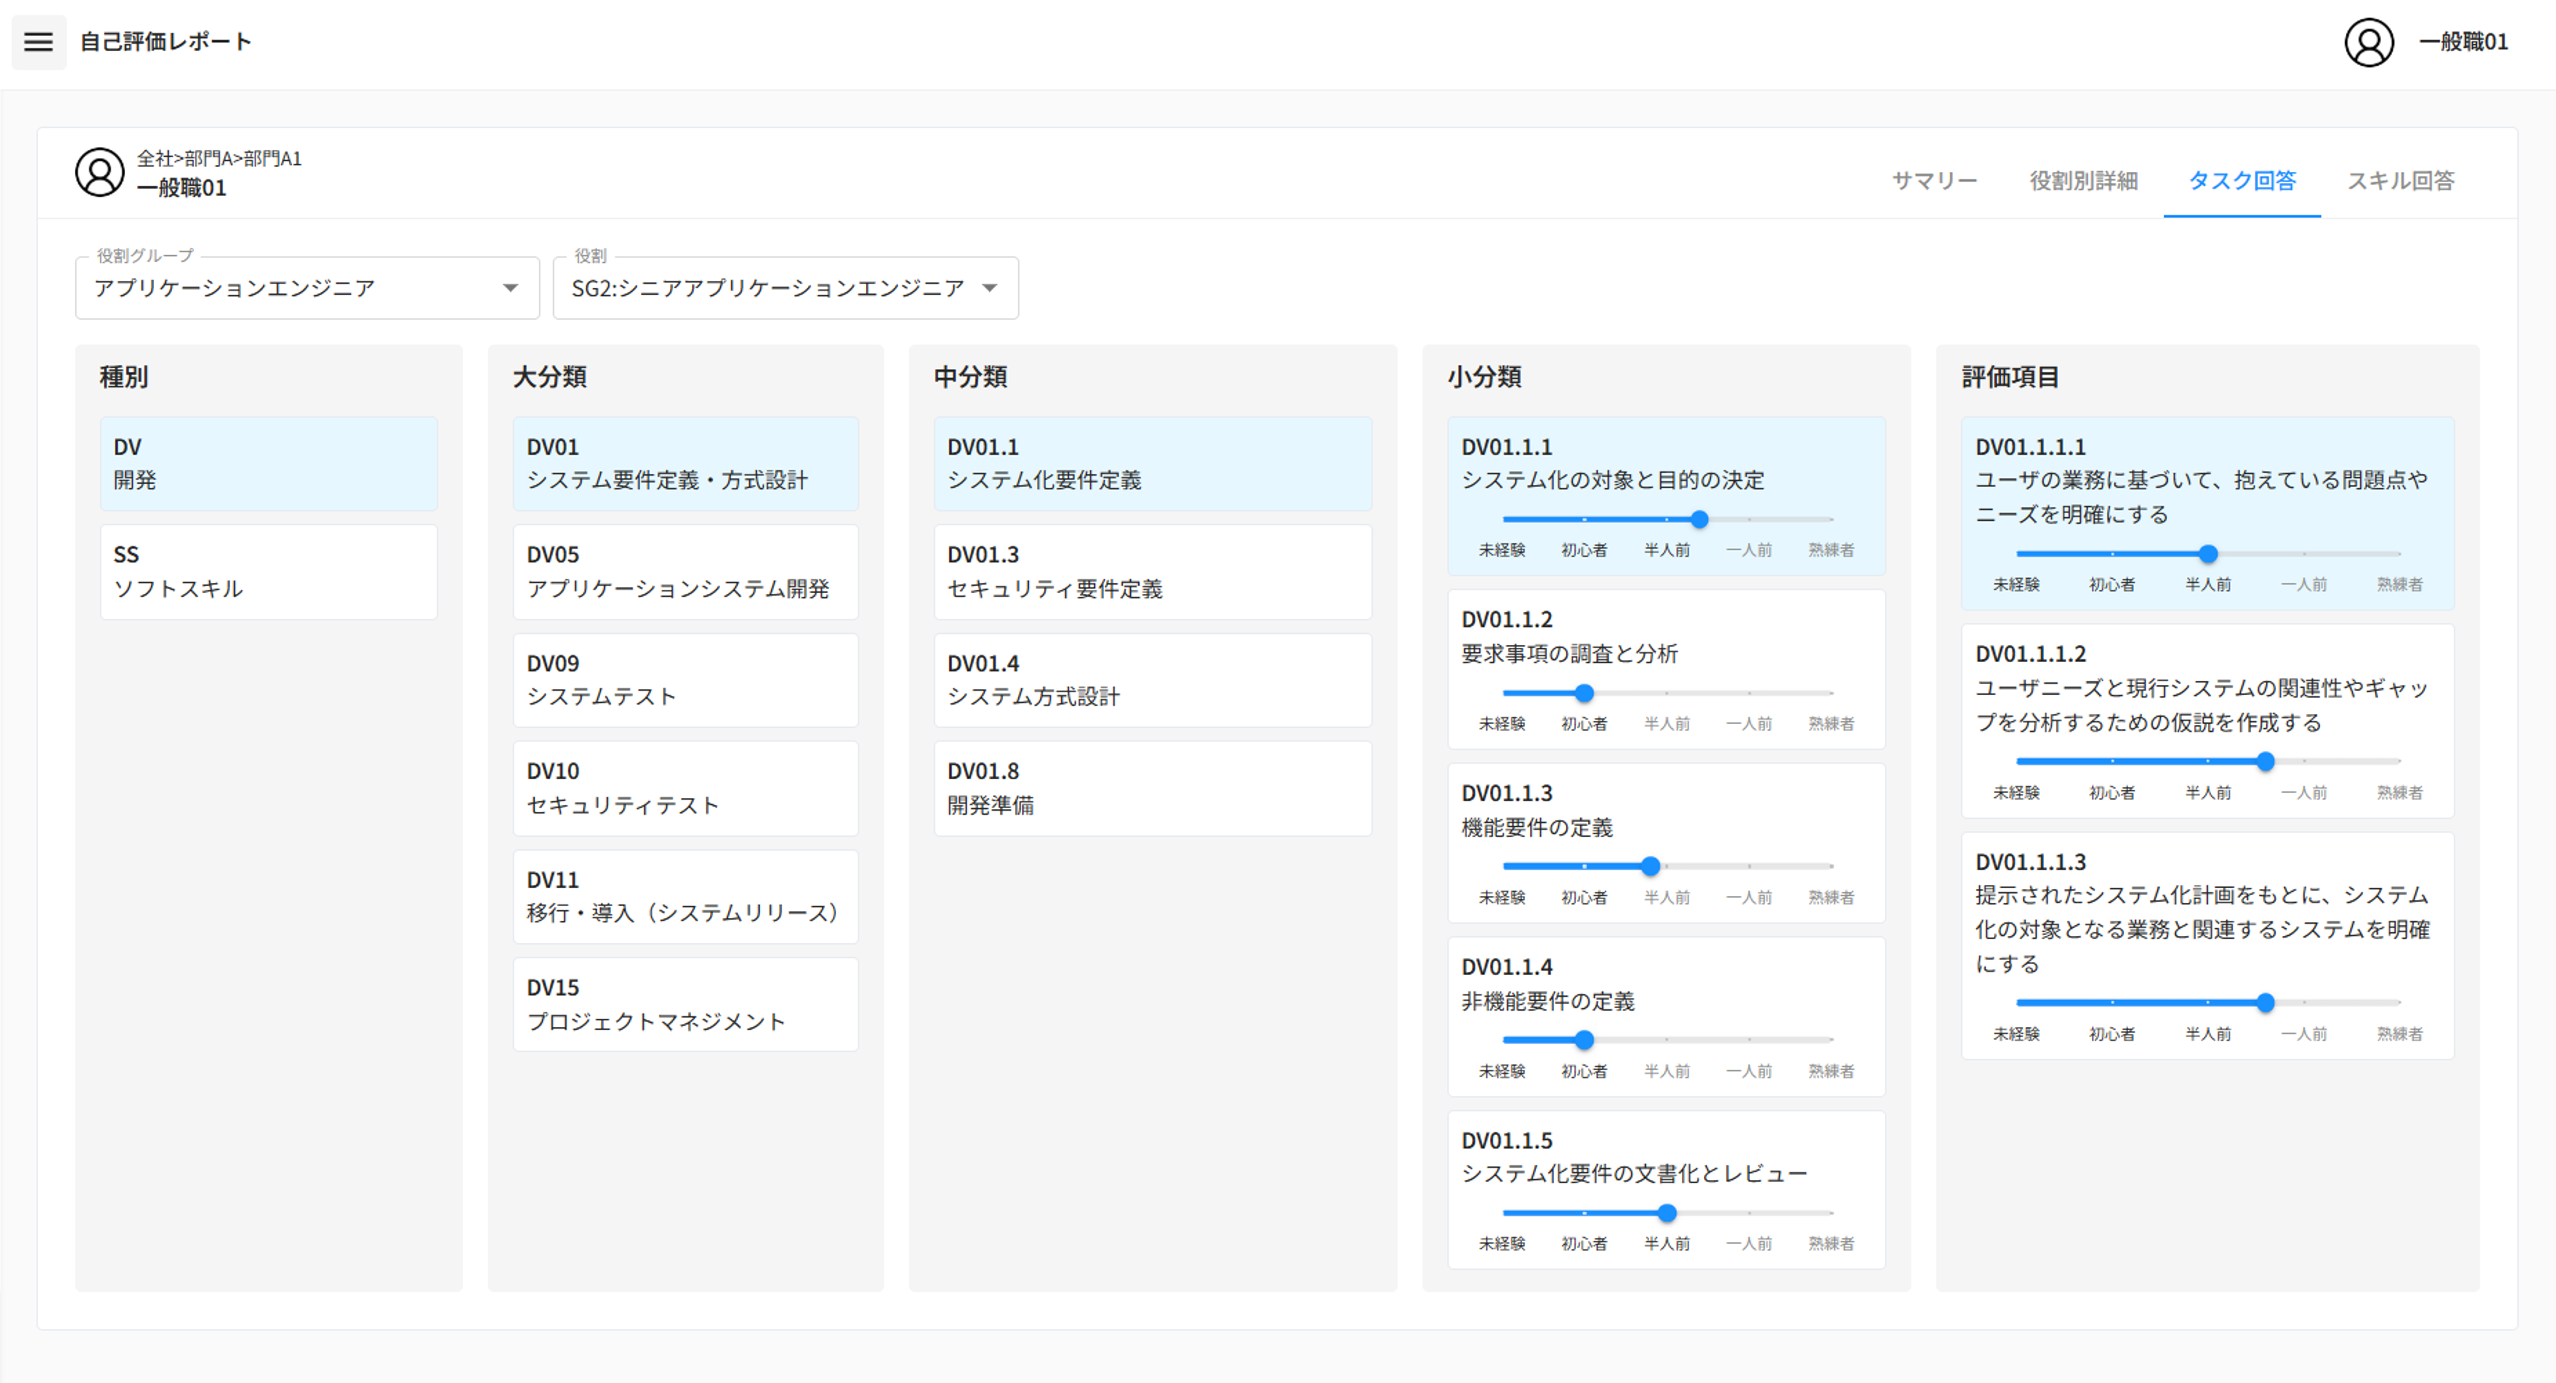The height and width of the screenshot is (1383, 2556).
Task: Click the DV01.1.1.3 evaluation slider handle
Action: 2266,1002
